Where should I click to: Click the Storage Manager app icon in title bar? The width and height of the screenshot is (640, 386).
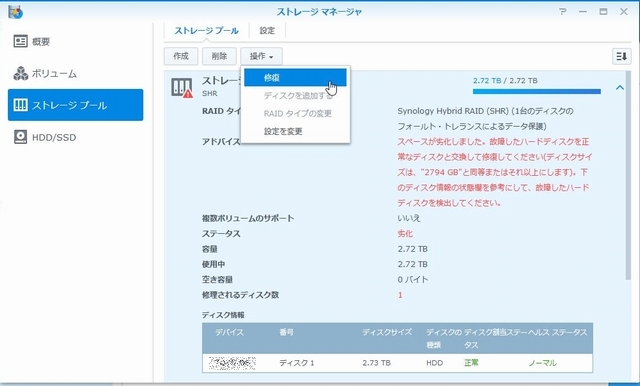tap(16, 12)
